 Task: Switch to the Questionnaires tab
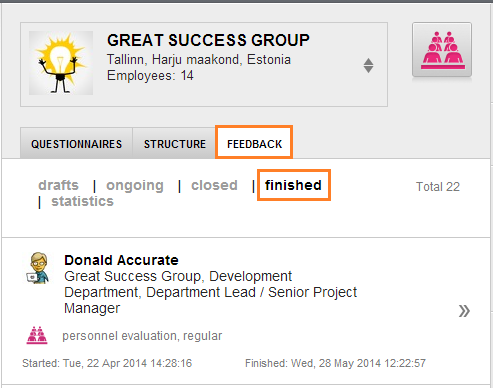(76, 144)
